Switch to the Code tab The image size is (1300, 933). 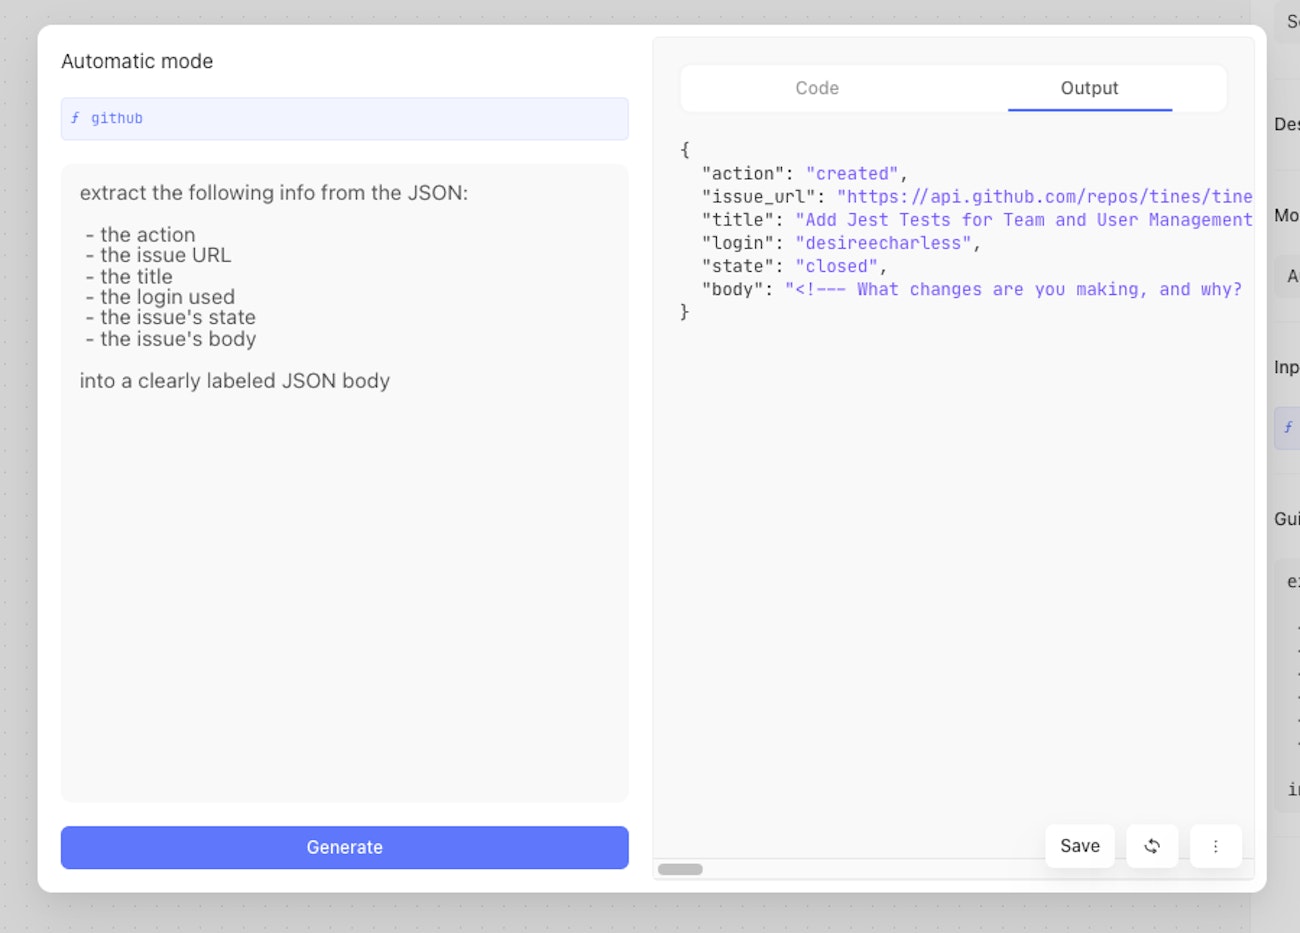[817, 88]
